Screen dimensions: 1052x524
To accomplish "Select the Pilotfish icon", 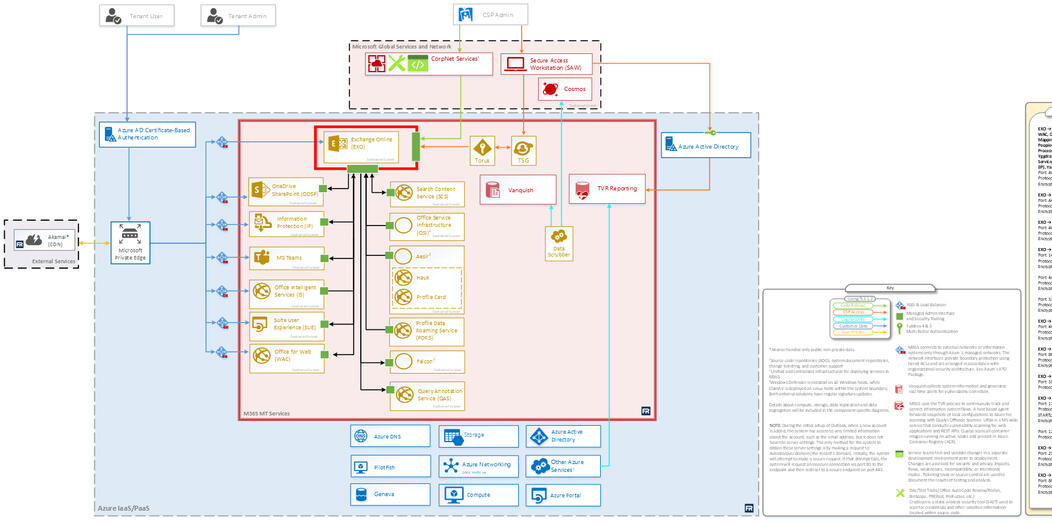I will [x=360, y=466].
